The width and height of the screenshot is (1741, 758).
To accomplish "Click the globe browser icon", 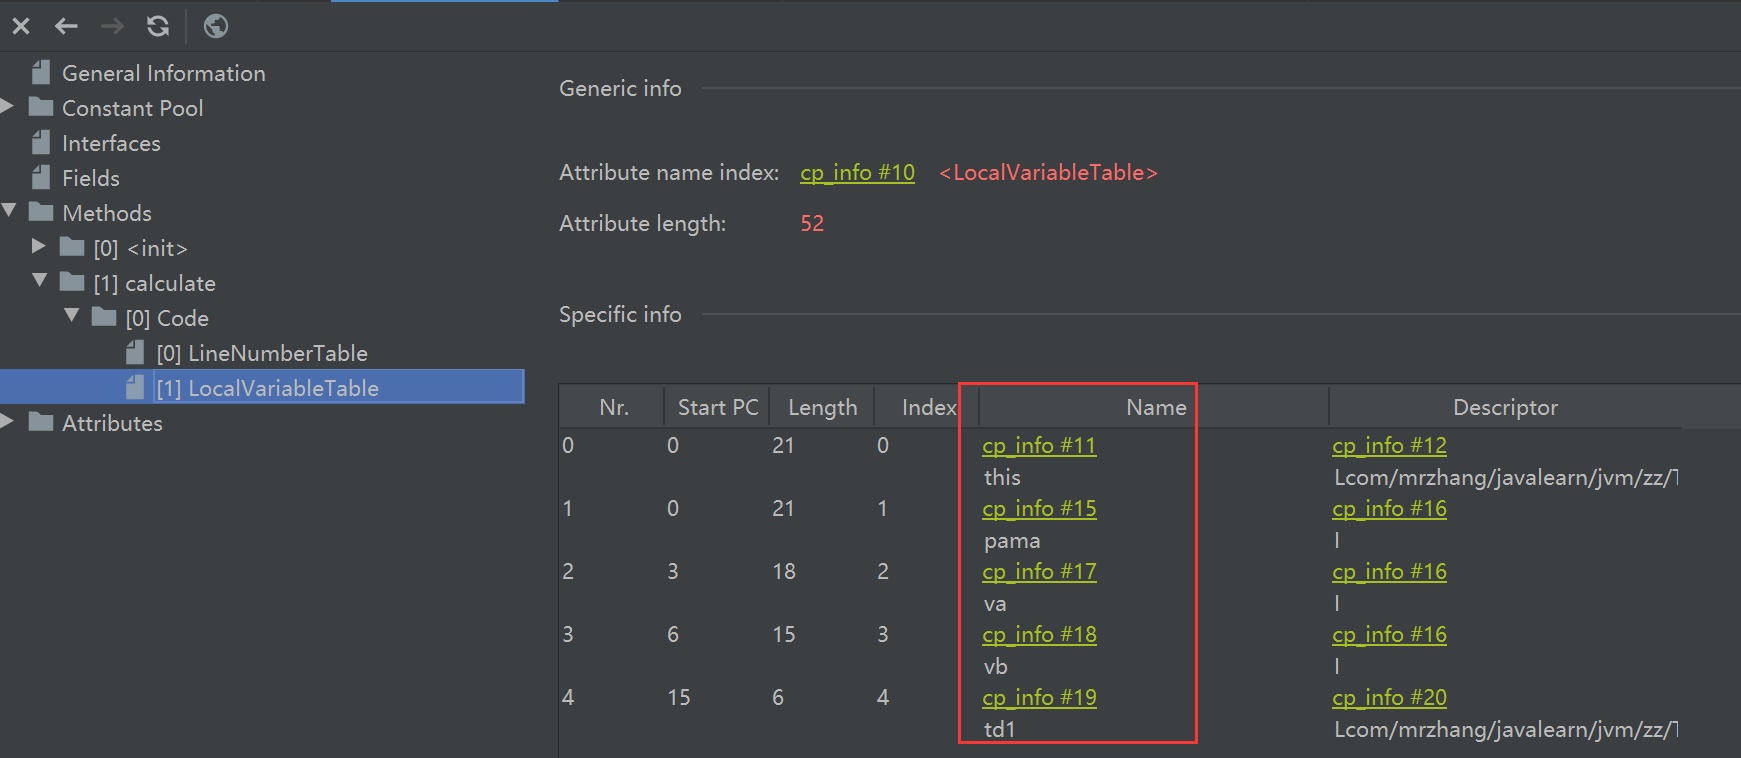I will tap(216, 26).
